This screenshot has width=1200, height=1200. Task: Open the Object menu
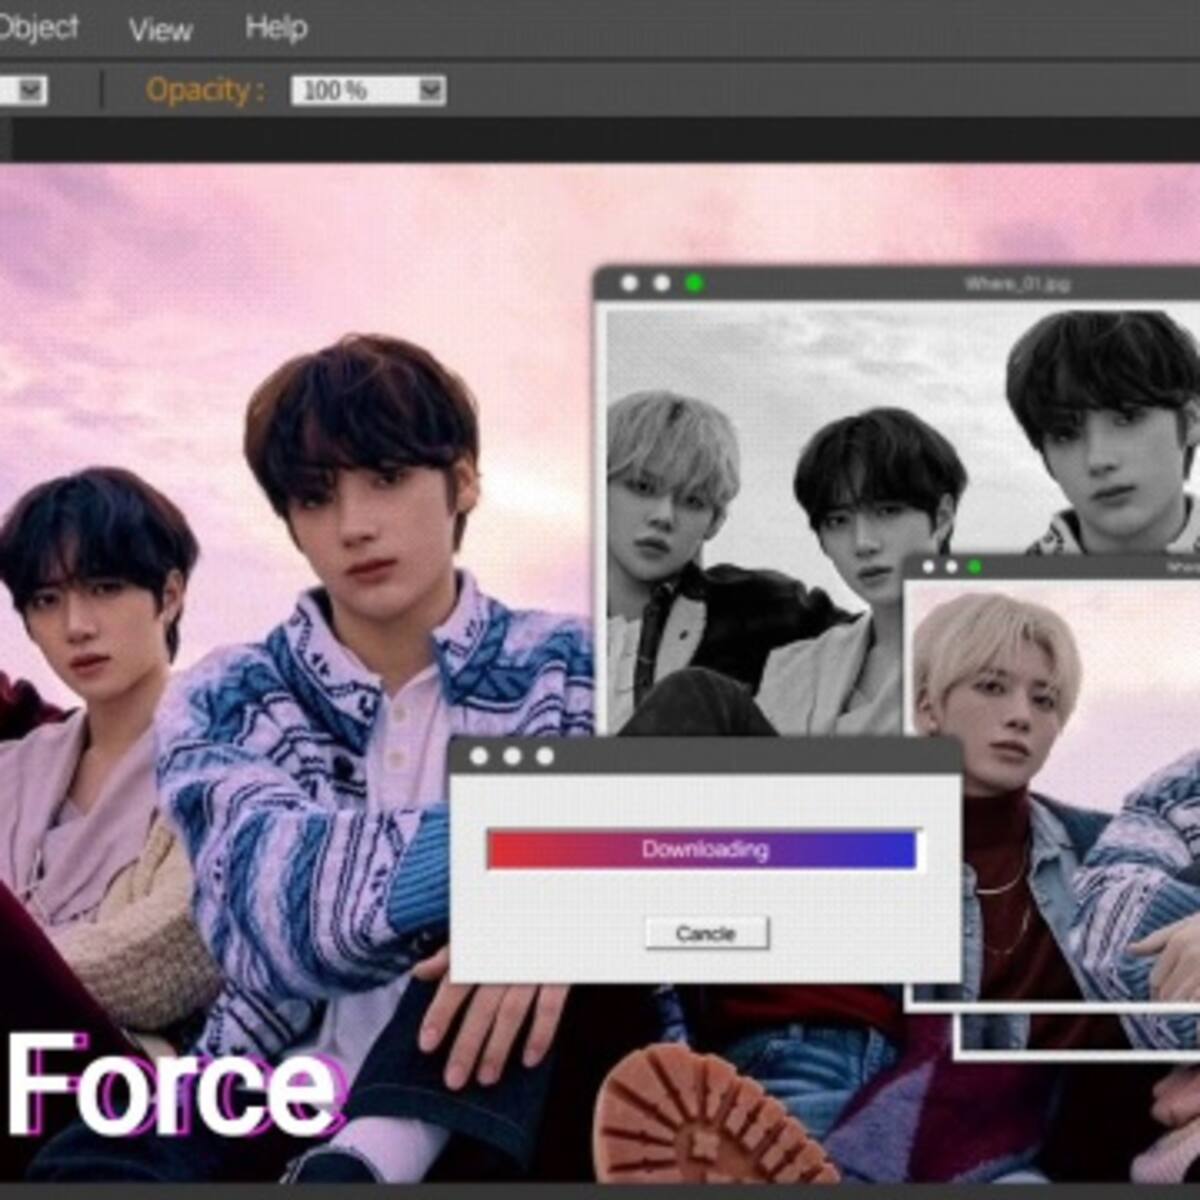click(38, 28)
